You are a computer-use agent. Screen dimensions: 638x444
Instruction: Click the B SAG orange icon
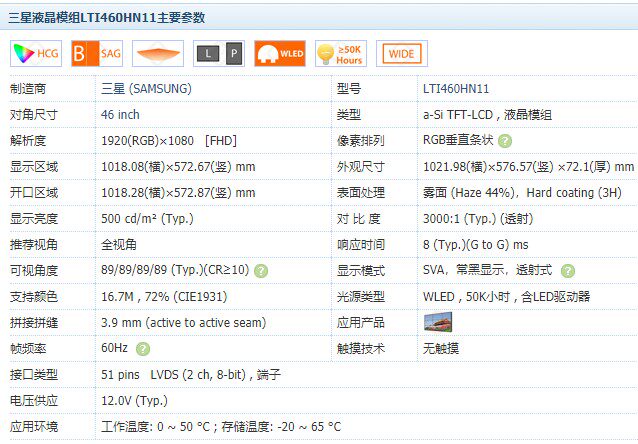click(x=97, y=53)
